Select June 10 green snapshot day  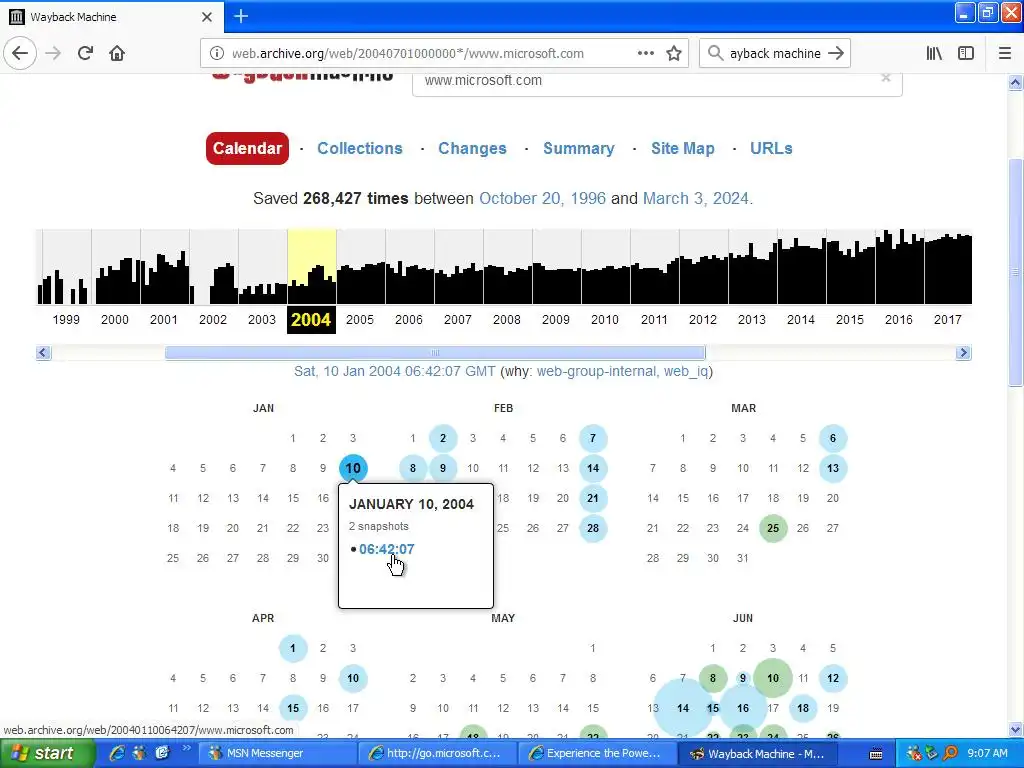pyautogui.click(x=773, y=679)
